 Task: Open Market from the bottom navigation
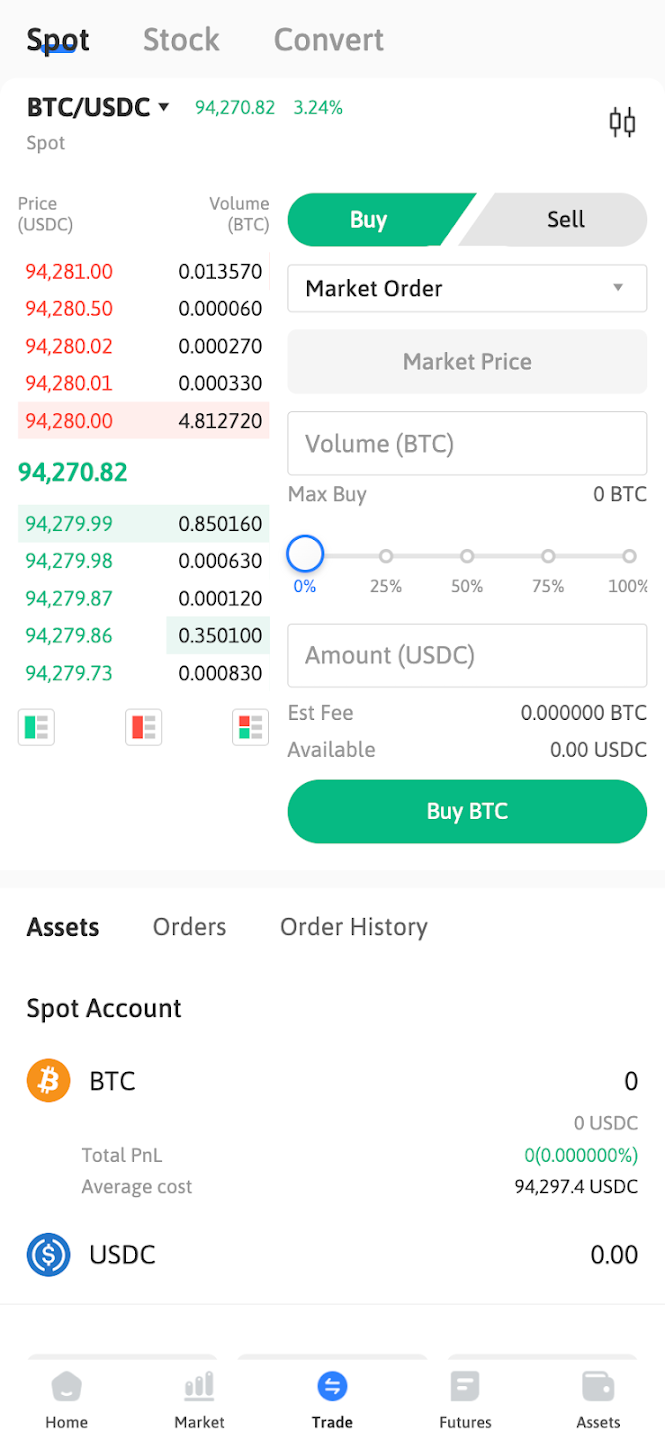pos(199,1397)
